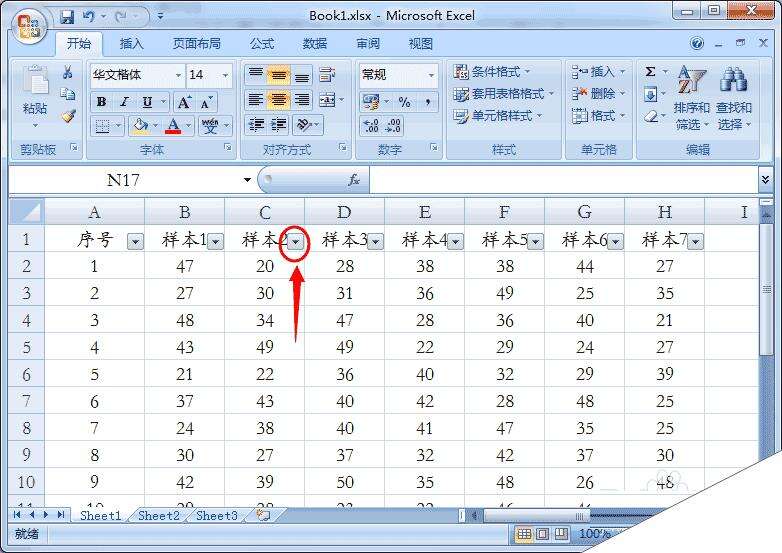Click the 格式 cells button
Image resolution: width=782 pixels, height=553 pixels.
(x=598, y=116)
